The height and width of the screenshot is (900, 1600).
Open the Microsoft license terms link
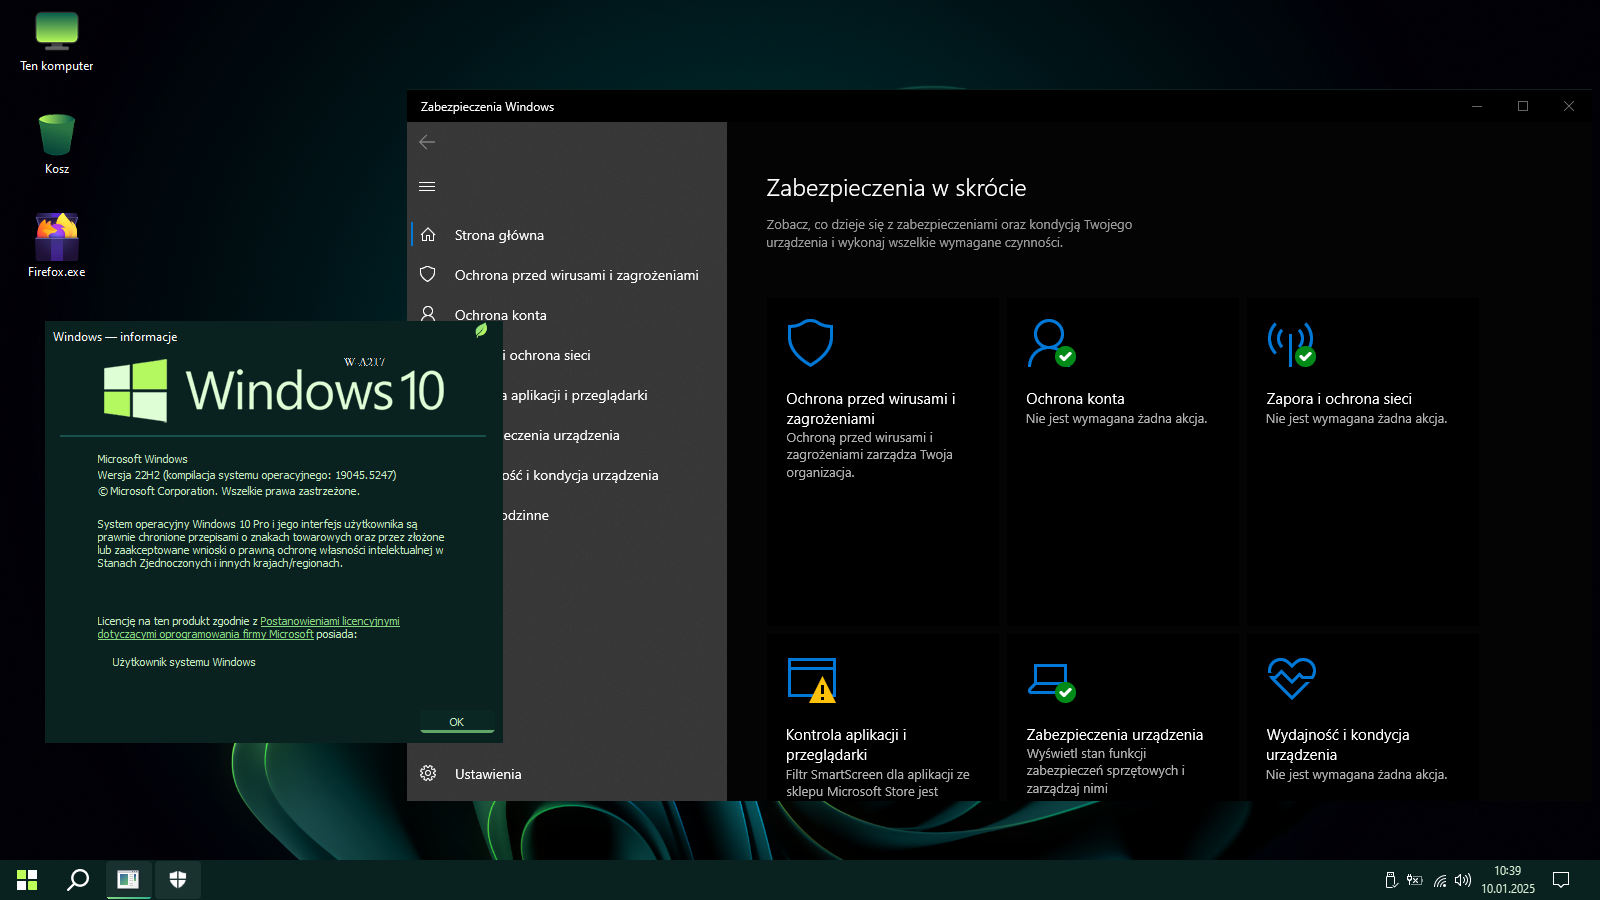329,621
